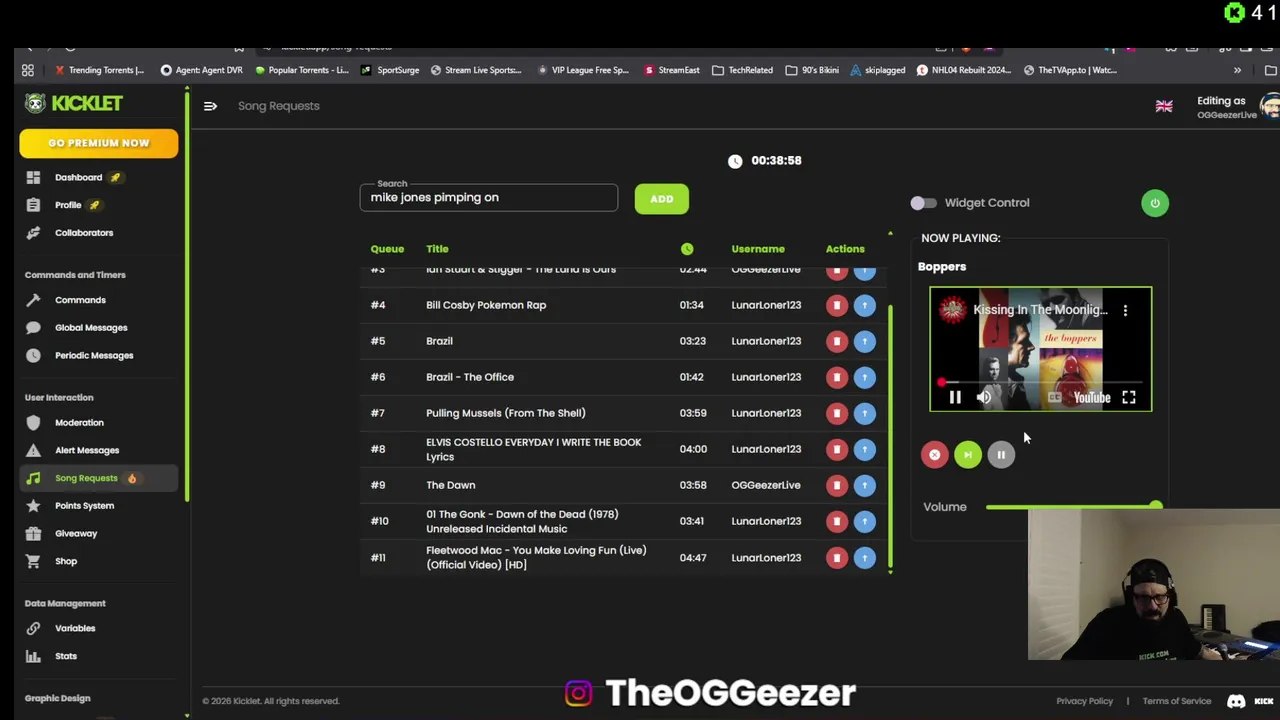1280x720 pixels.
Task: Stop the current song with red button
Action: [934, 455]
